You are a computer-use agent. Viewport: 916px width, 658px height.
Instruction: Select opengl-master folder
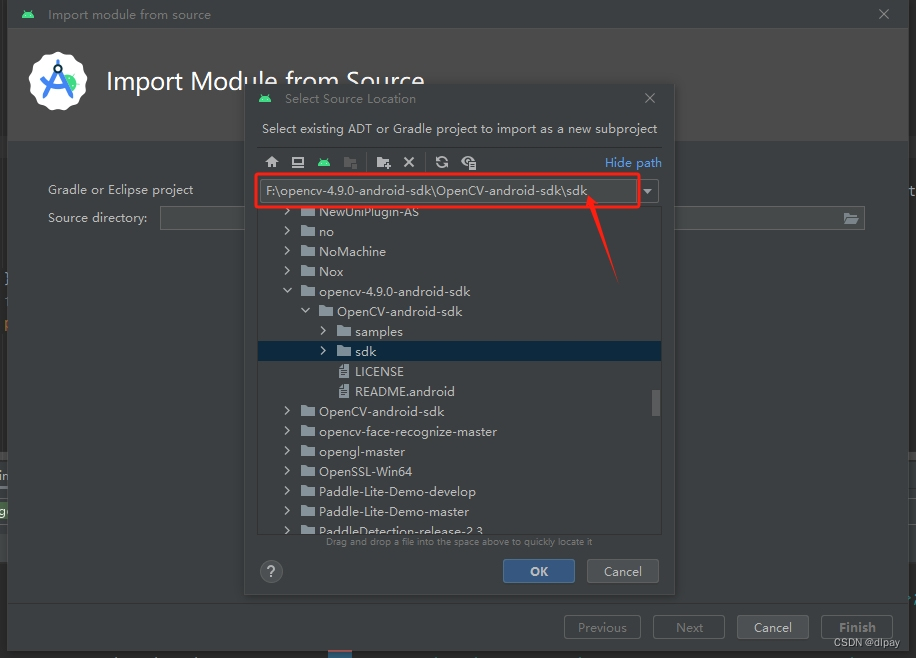(x=459, y=451)
